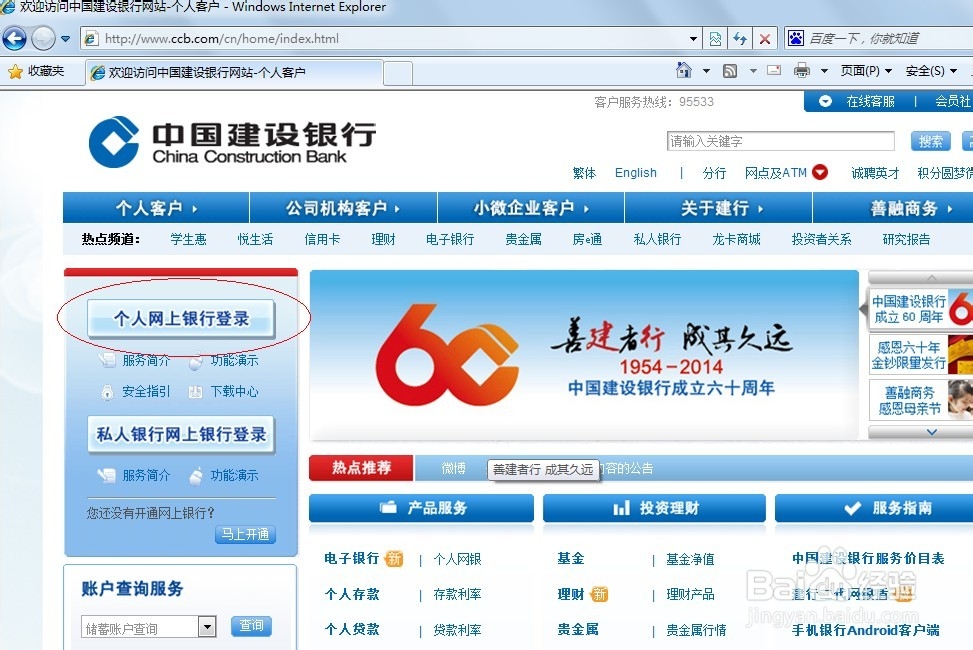Open the 页面(P) dropdown menu

click(x=861, y=71)
